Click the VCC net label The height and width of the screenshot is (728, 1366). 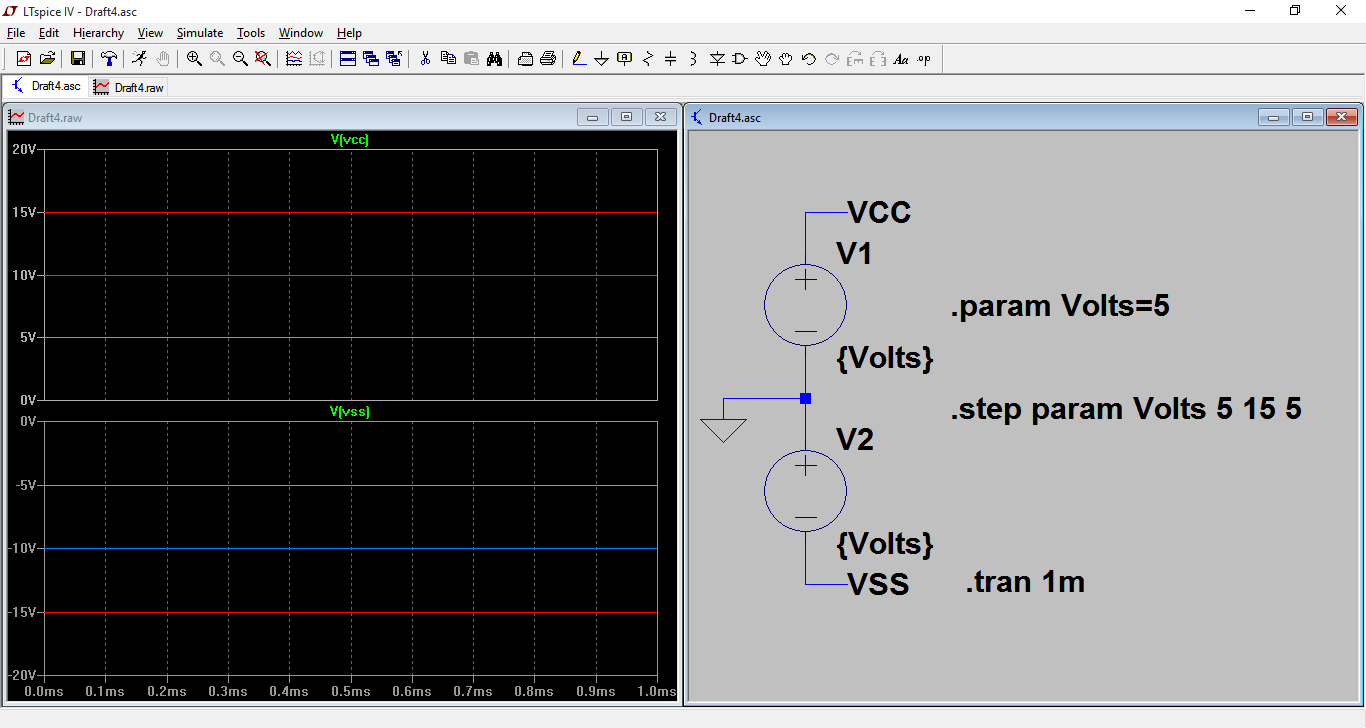879,212
